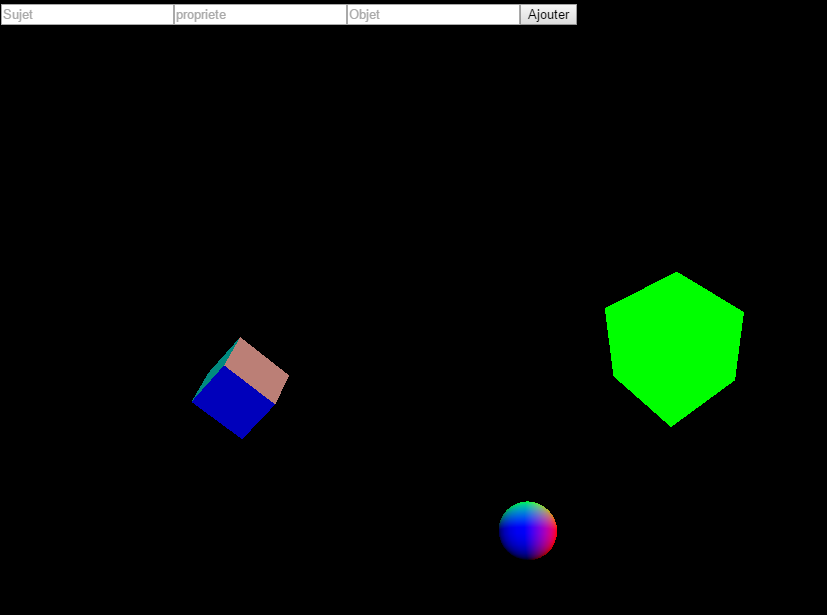The width and height of the screenshot is (827, 615).
Task: Focus the propriete text field
Action: click(261, 15)
